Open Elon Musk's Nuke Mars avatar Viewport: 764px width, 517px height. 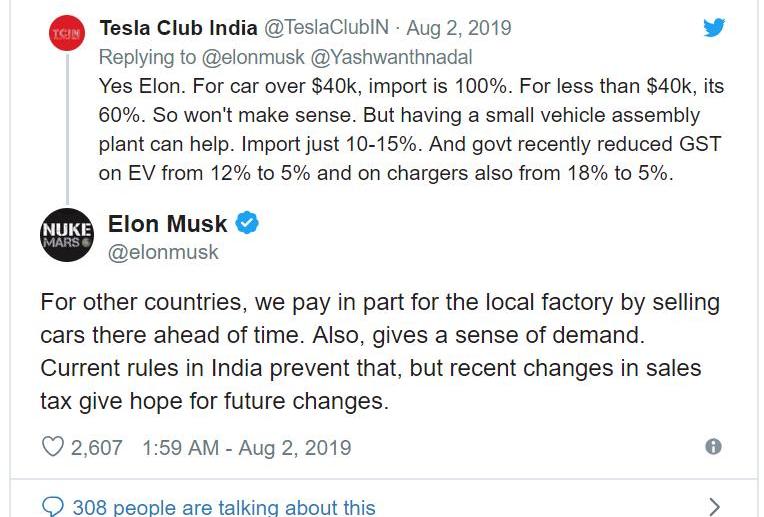(67, 235)
